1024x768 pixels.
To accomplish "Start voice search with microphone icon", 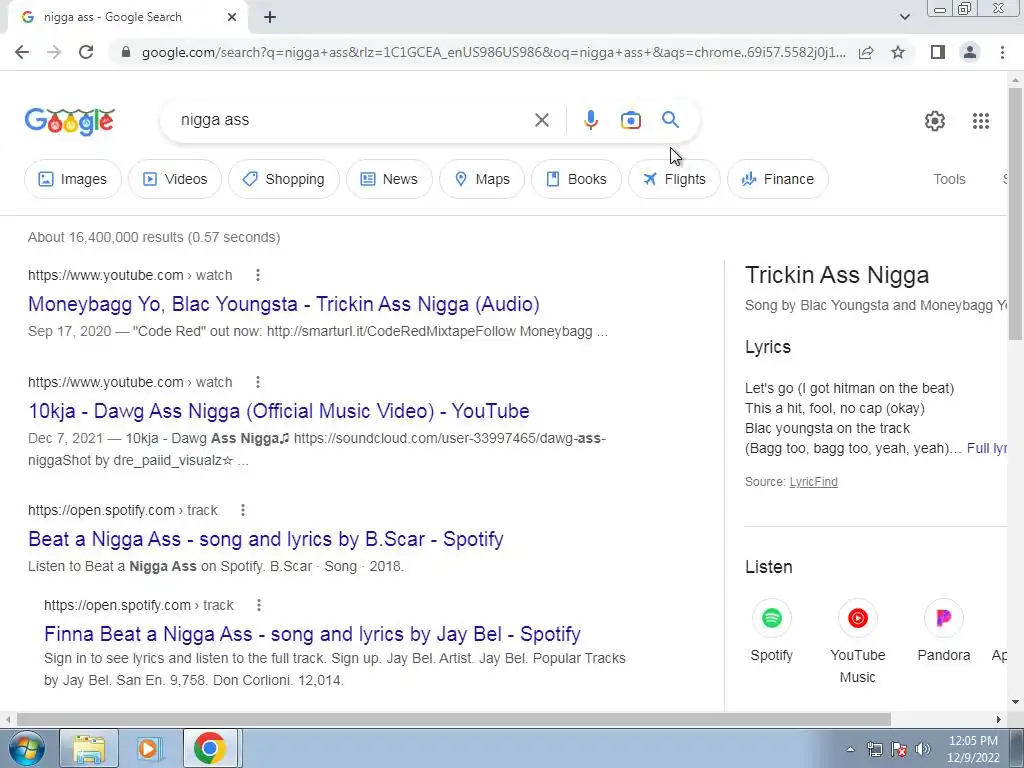I will point(590,120).
